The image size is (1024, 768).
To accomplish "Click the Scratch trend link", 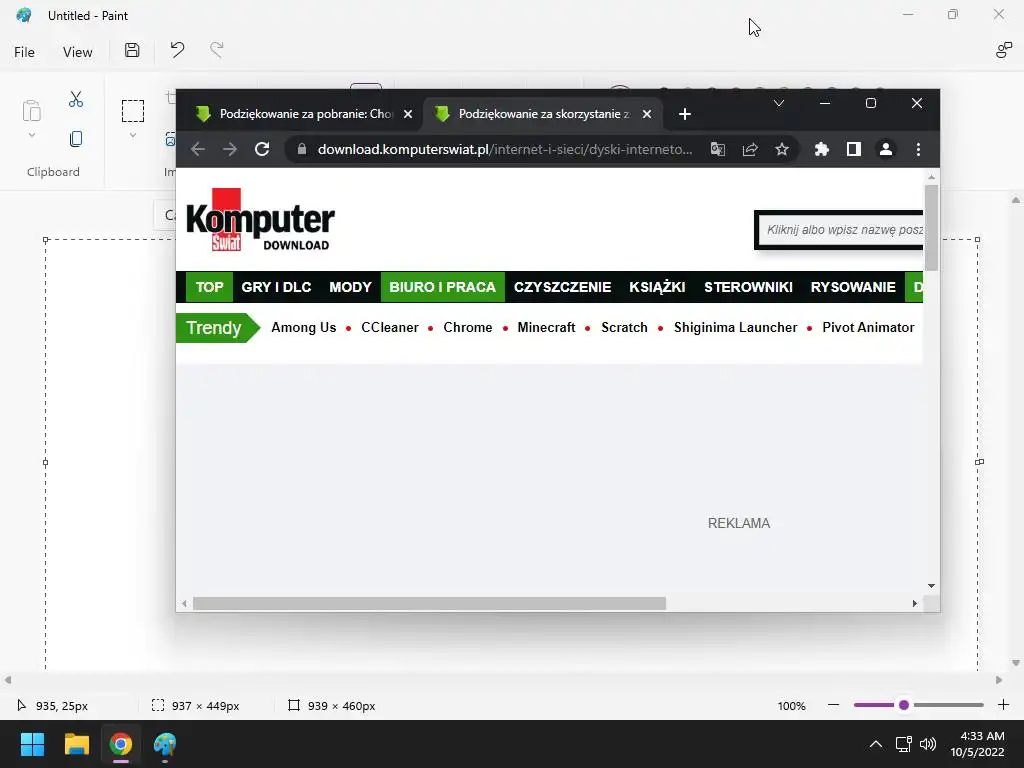I will pos(624,328).
